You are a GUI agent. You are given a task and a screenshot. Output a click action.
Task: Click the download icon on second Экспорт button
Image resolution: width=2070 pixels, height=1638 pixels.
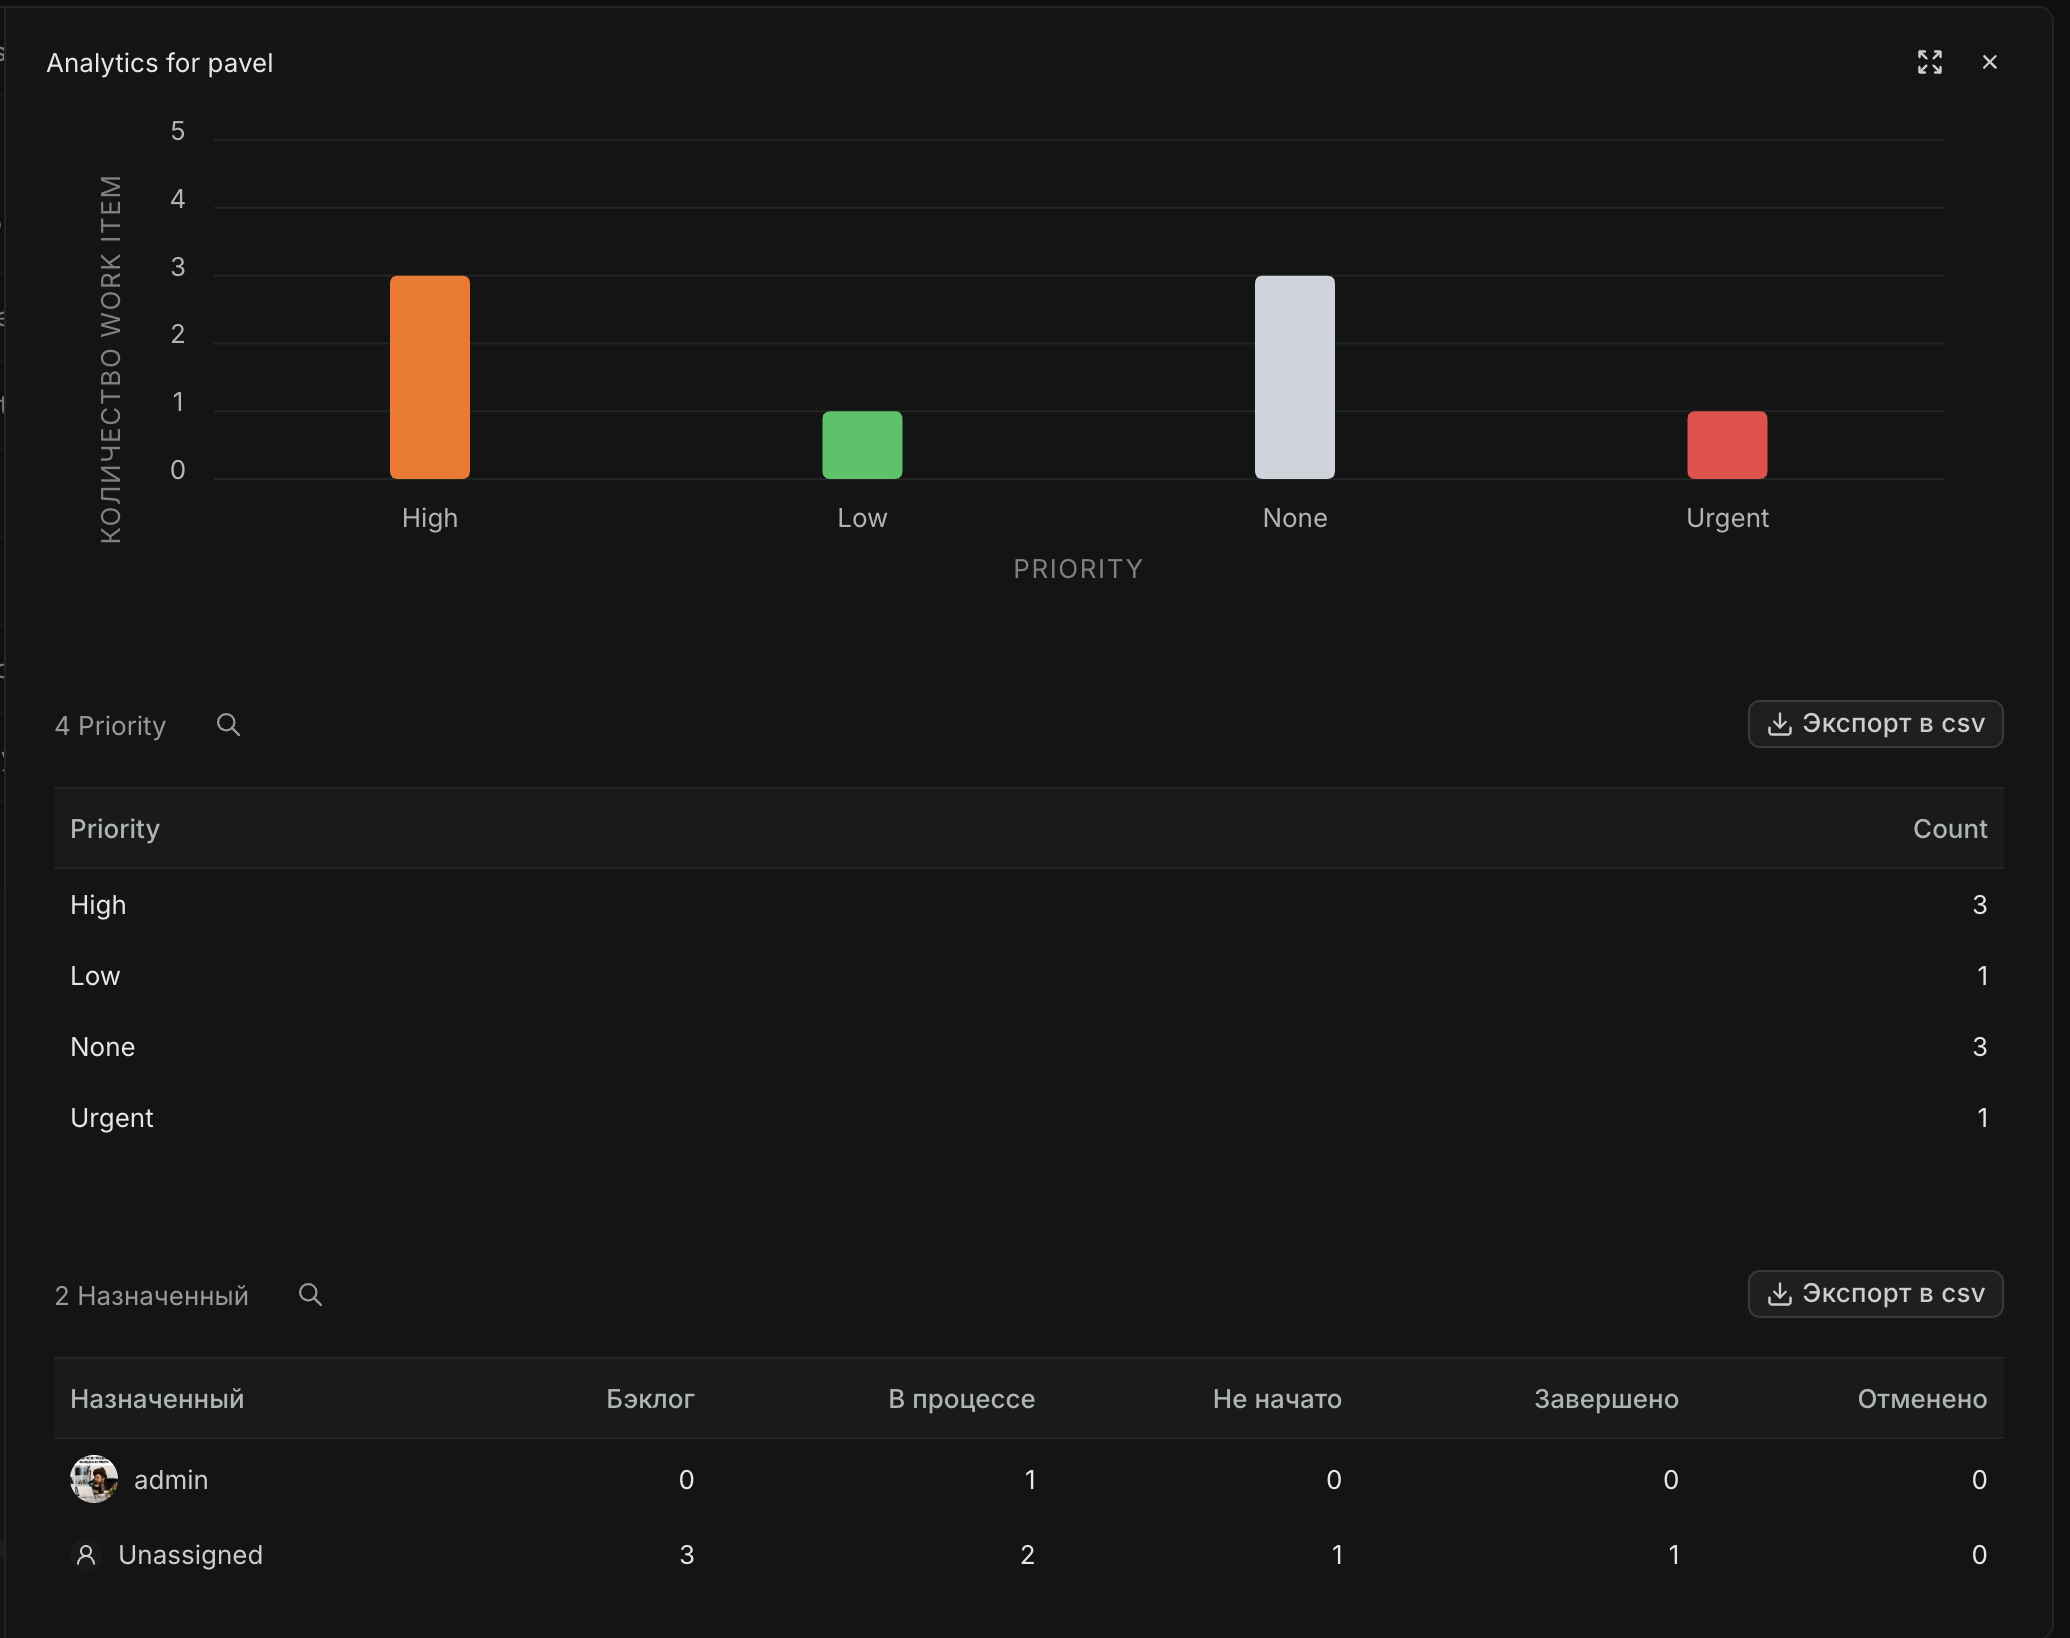click(1780, 1293)
